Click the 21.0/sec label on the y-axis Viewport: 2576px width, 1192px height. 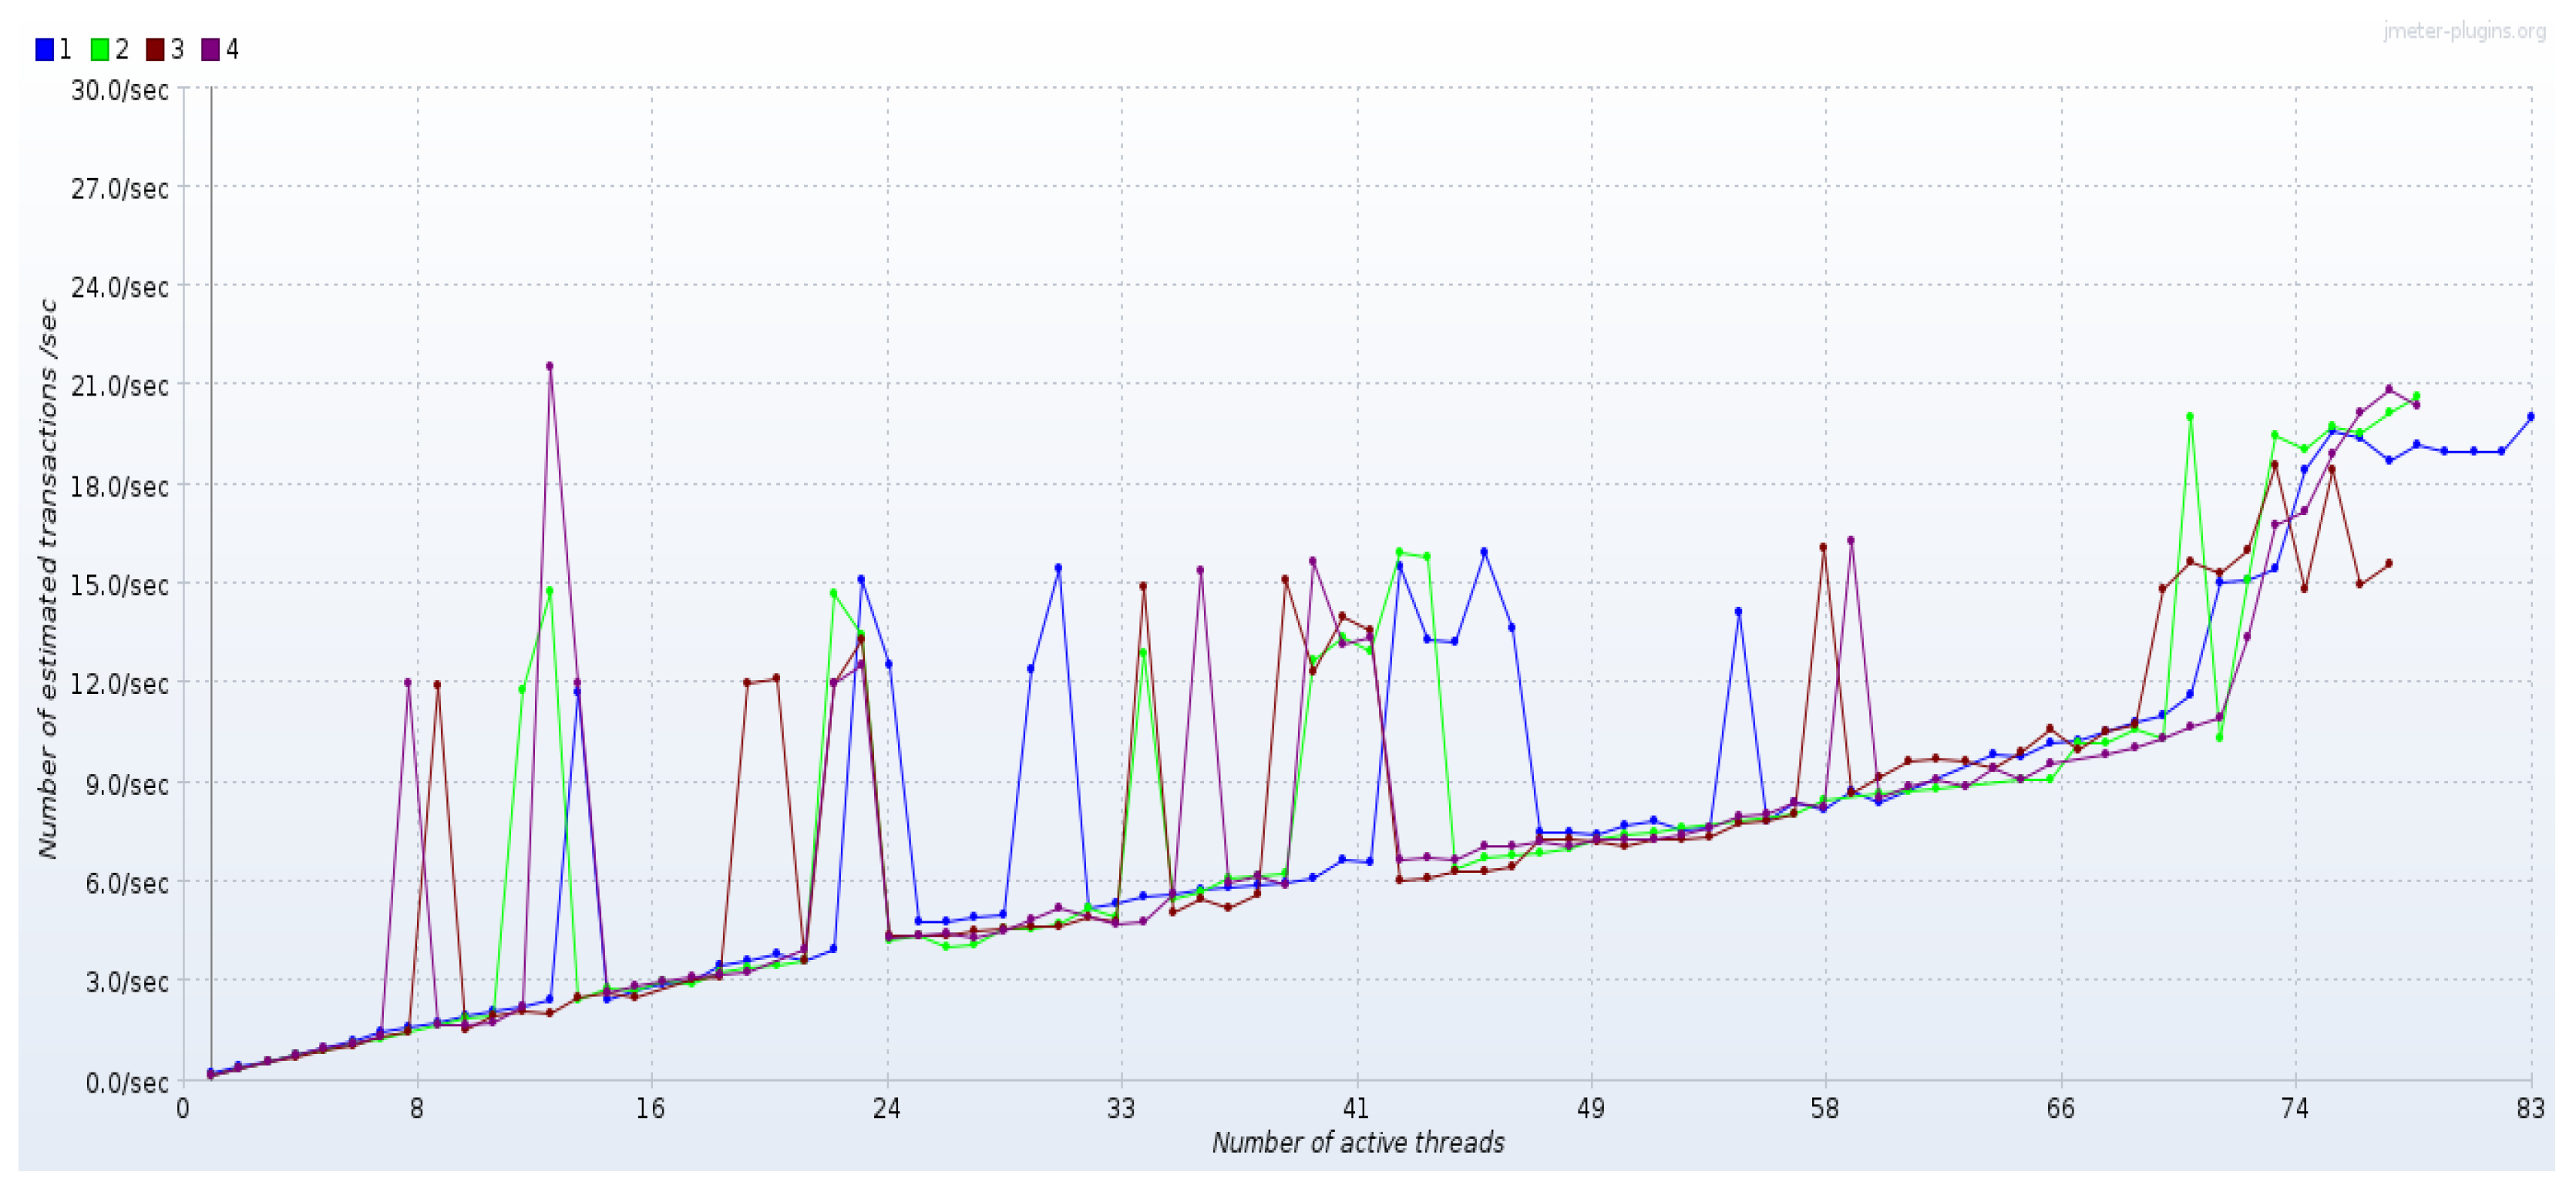point(119,386)
